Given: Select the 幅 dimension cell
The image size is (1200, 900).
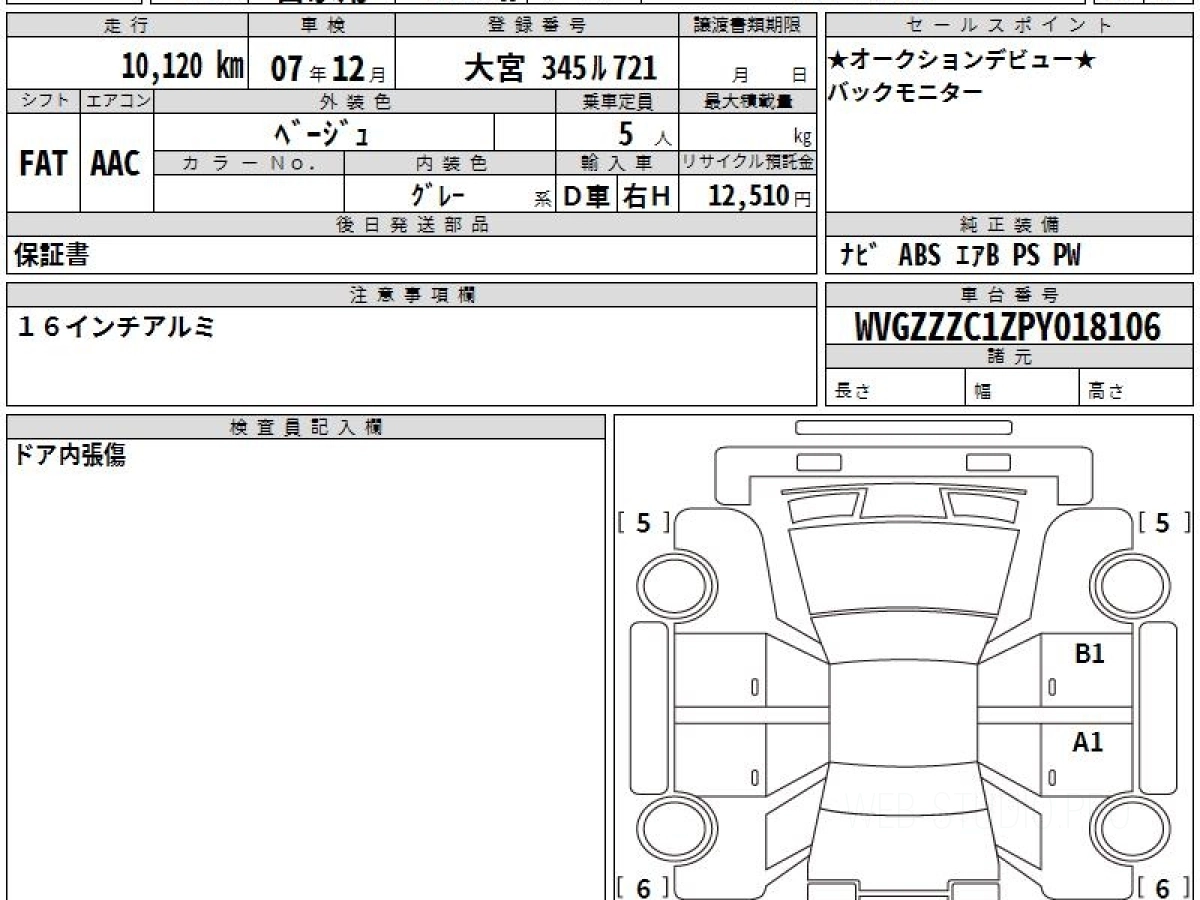Looking at the screenshot, I should [1023, 388].
